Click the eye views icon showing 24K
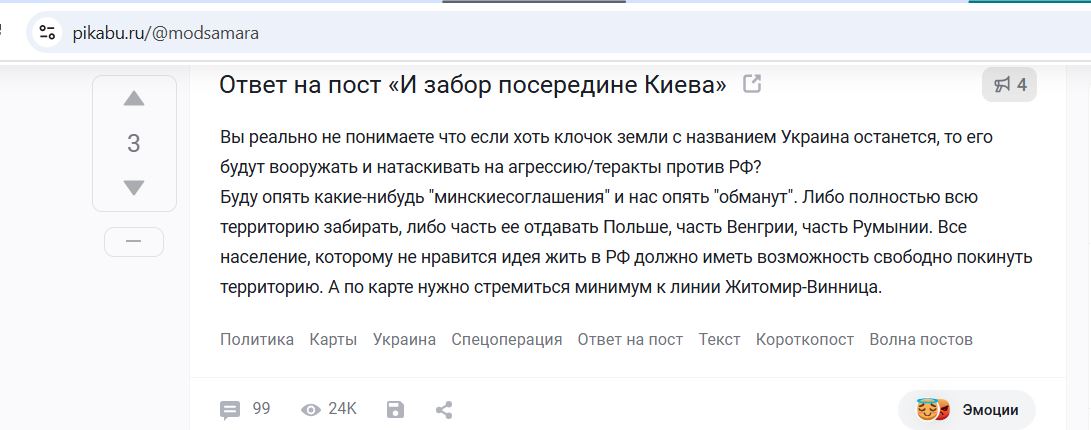This screenshot has height=430, width=1091. tap(310, 410)
